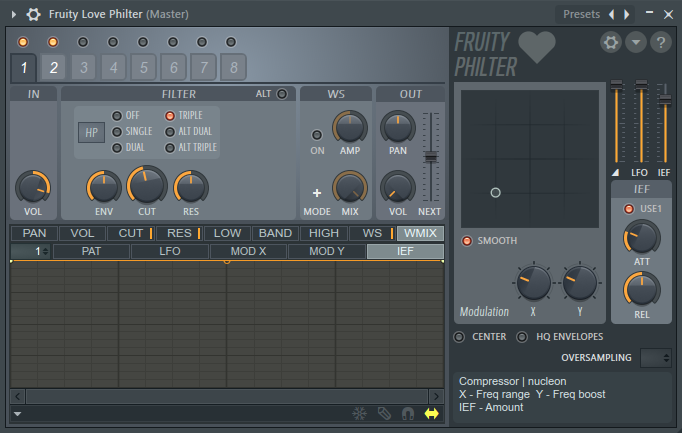Select the OFF filter mode
This screenshot has height=433, width=682.
[x=117, y=116]
